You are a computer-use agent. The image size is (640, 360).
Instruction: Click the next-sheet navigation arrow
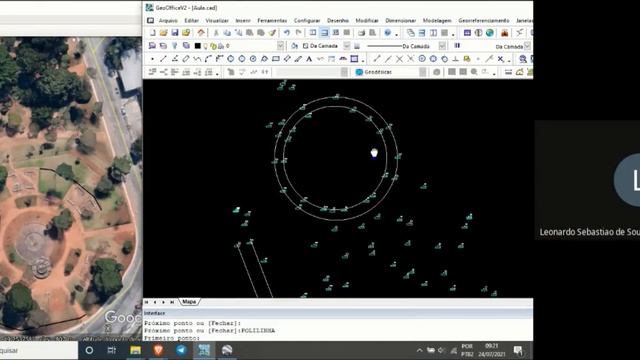point(164,302)
